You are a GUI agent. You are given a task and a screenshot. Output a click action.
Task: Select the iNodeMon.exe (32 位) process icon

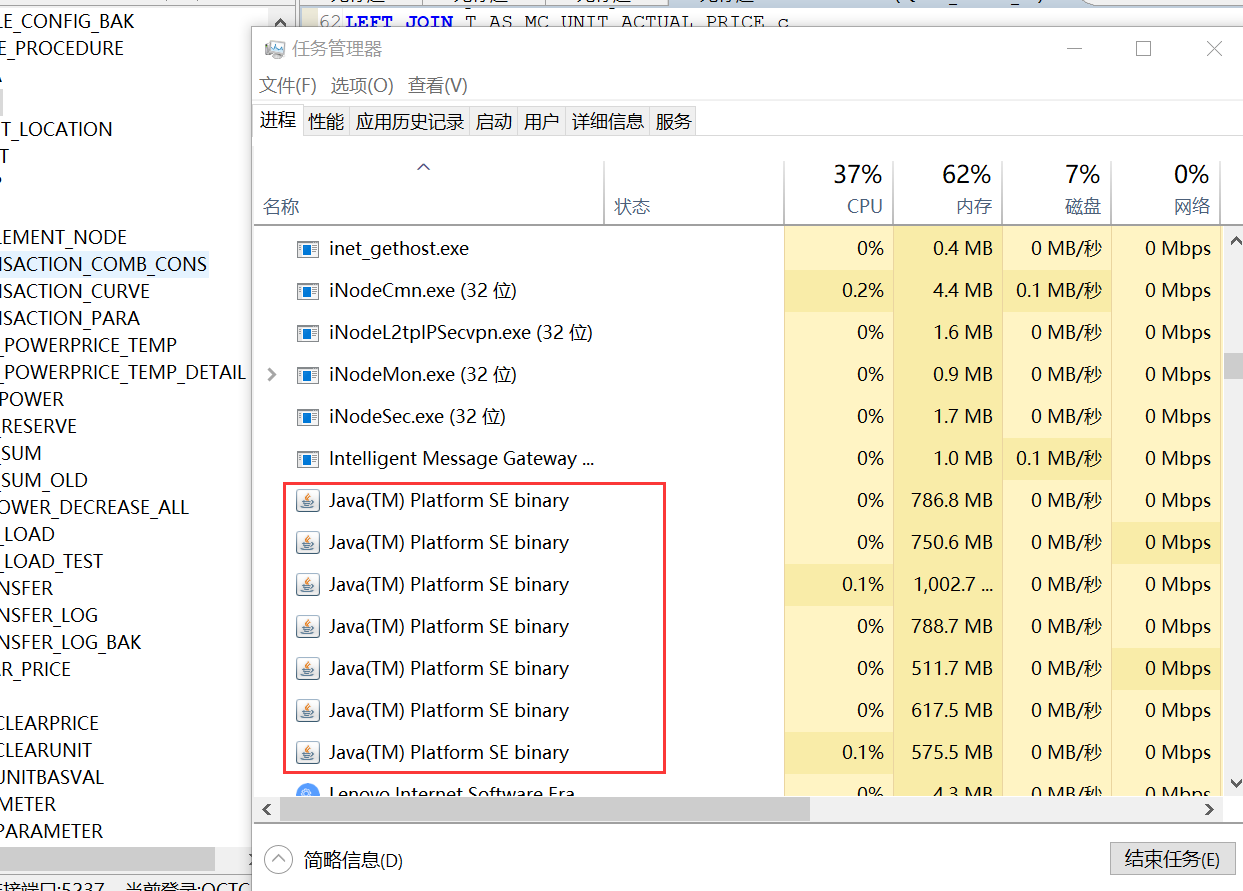pos(308,375)
